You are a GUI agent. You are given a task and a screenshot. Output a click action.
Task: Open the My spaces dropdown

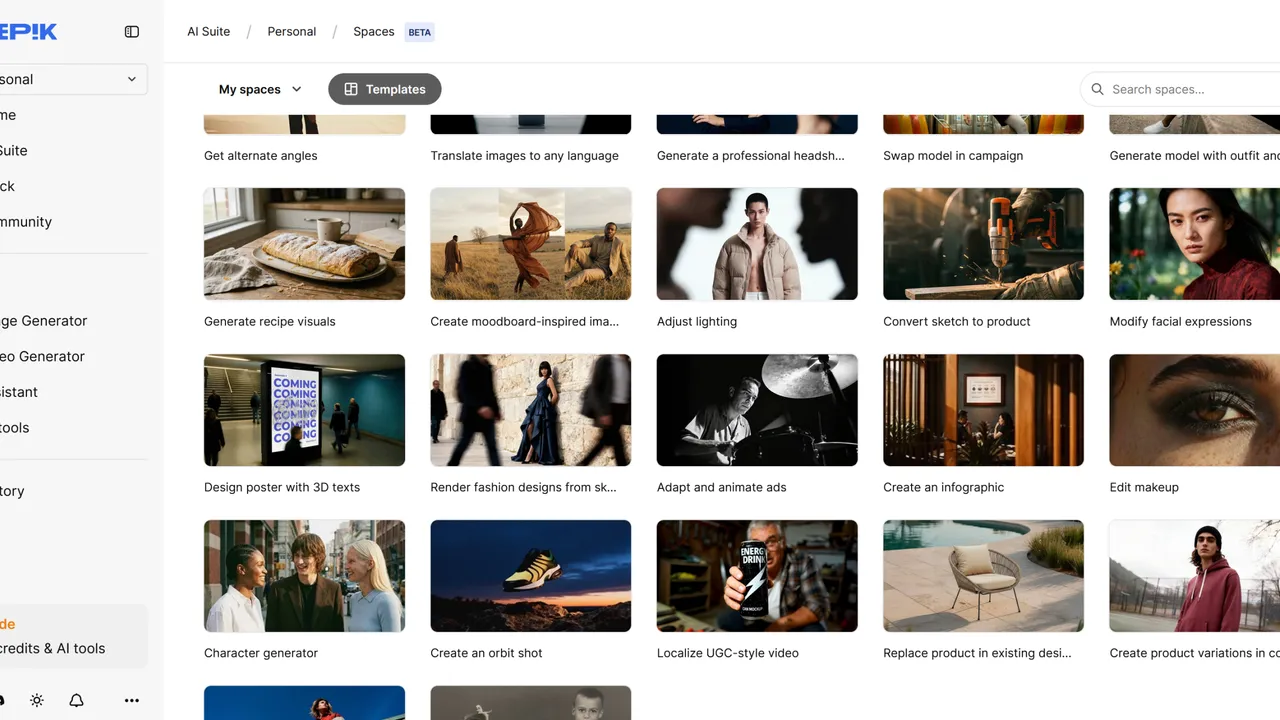coord(260,89)
